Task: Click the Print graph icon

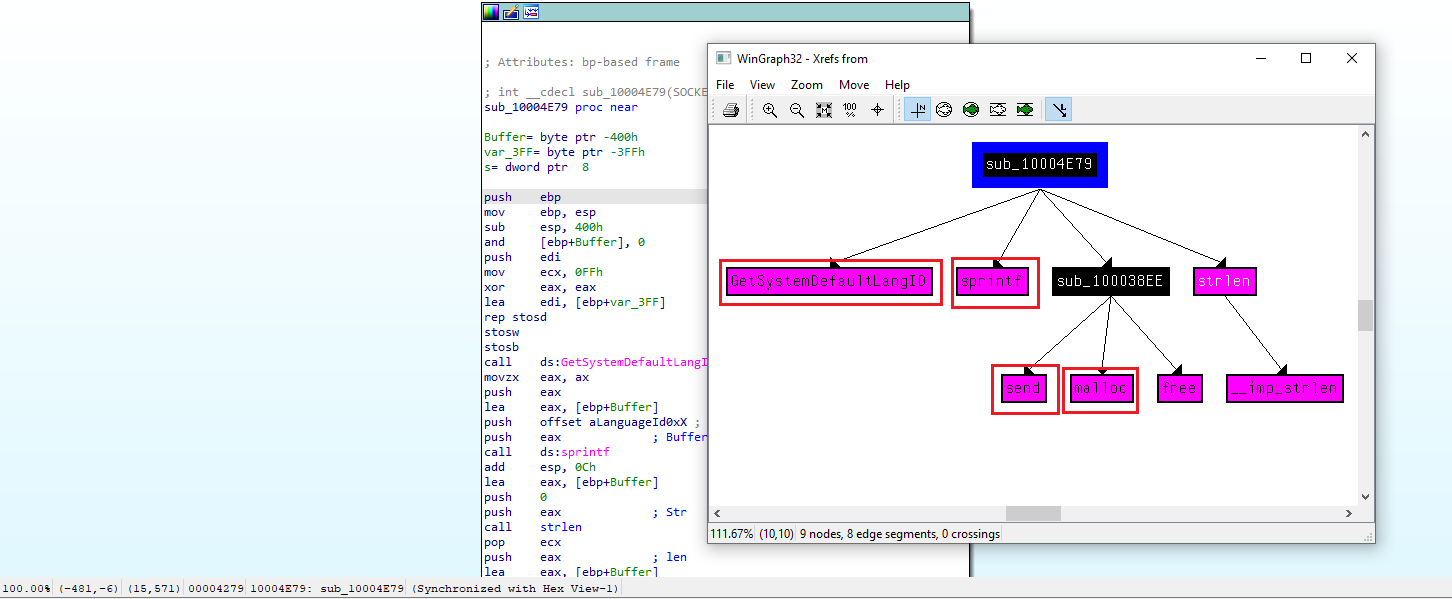Action: 731,110
